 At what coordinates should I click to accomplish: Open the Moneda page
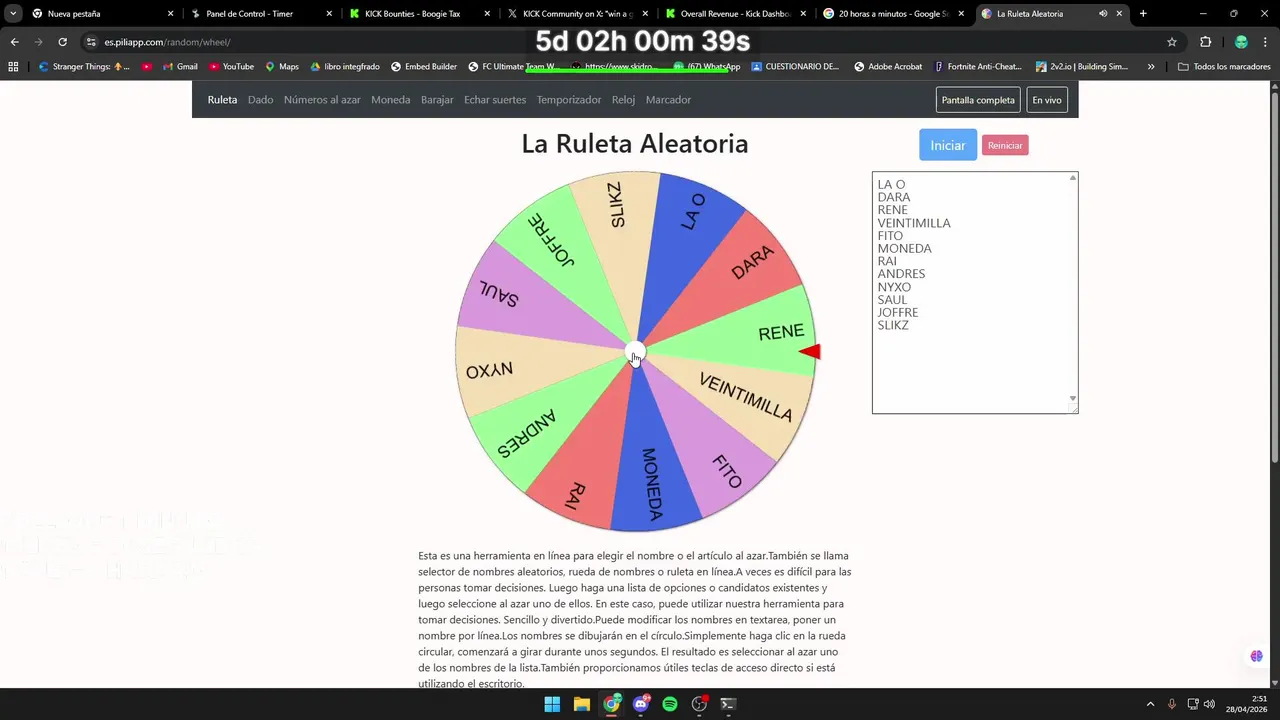click(390, 100)
